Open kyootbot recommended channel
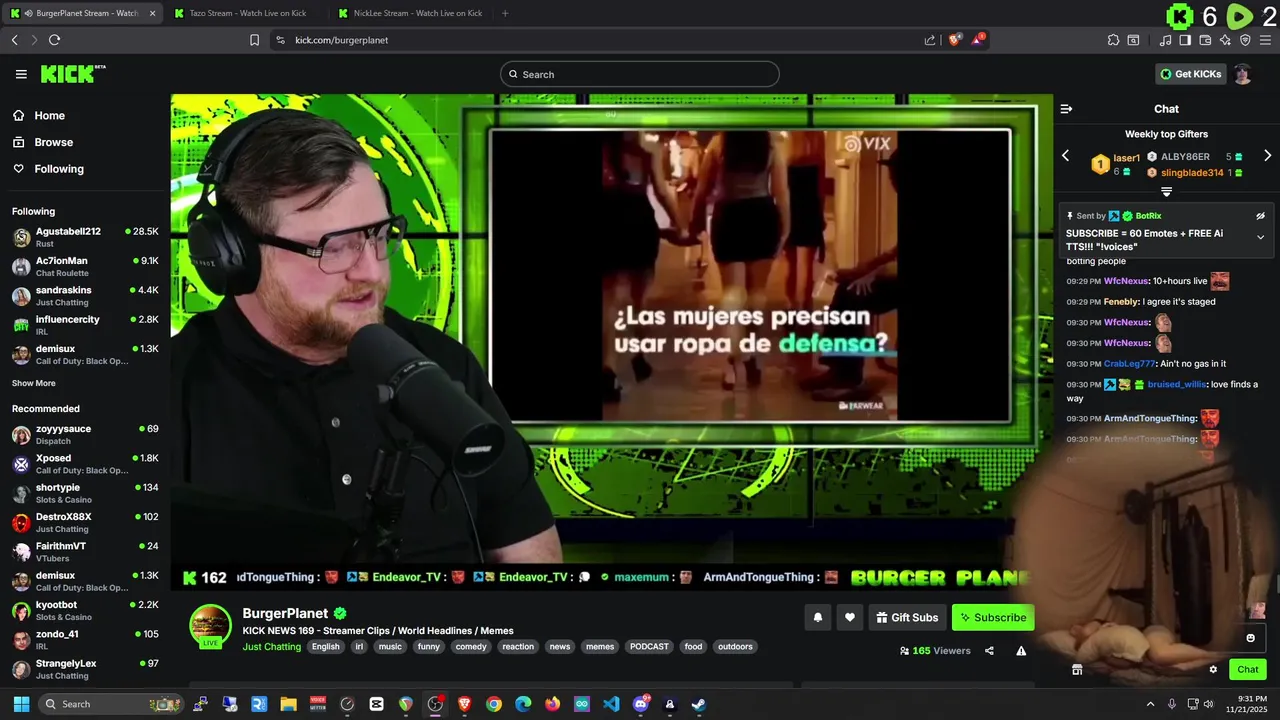 pyautogui.click(x=85, y=610)
